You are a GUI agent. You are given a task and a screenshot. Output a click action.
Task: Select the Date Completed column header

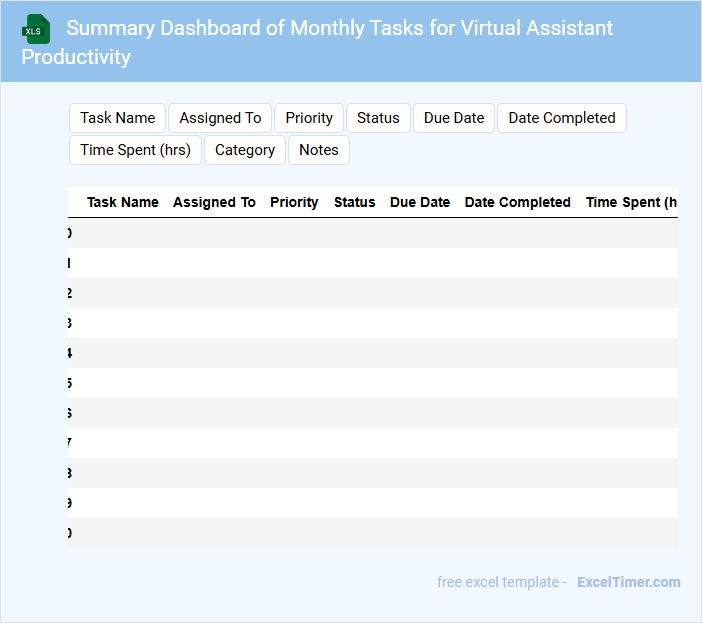coord(518,202)
